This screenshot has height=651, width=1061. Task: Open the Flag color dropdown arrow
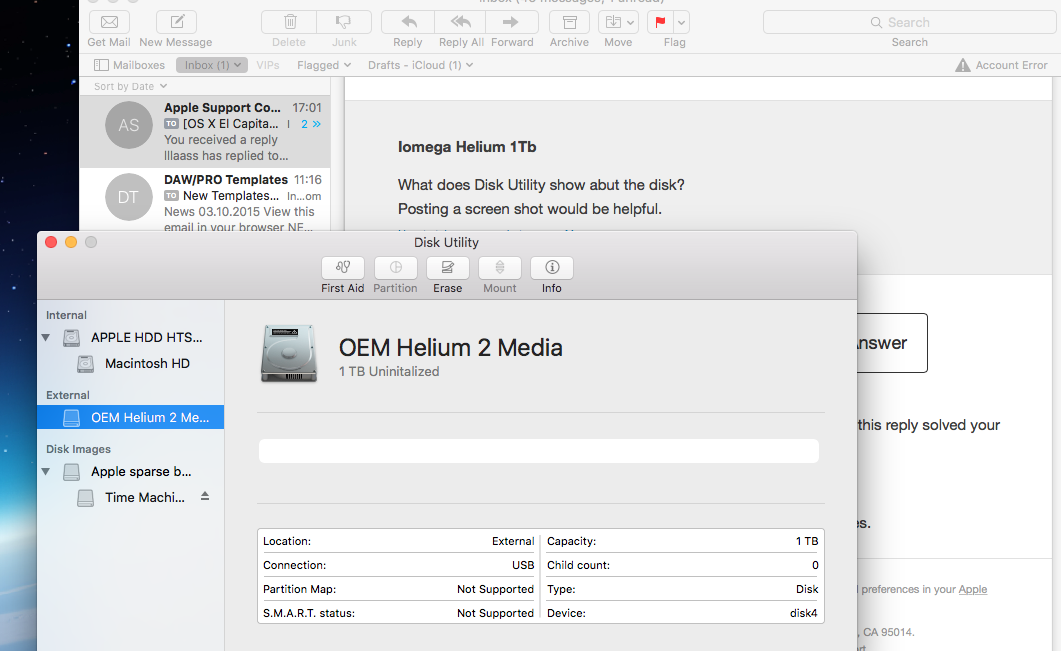tap(681, 22)
